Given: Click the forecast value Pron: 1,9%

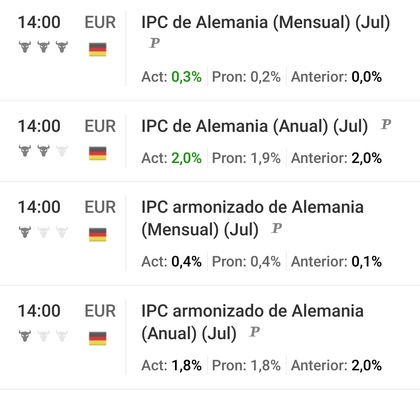Looking at the screenshot, I should tap(246, 158).
